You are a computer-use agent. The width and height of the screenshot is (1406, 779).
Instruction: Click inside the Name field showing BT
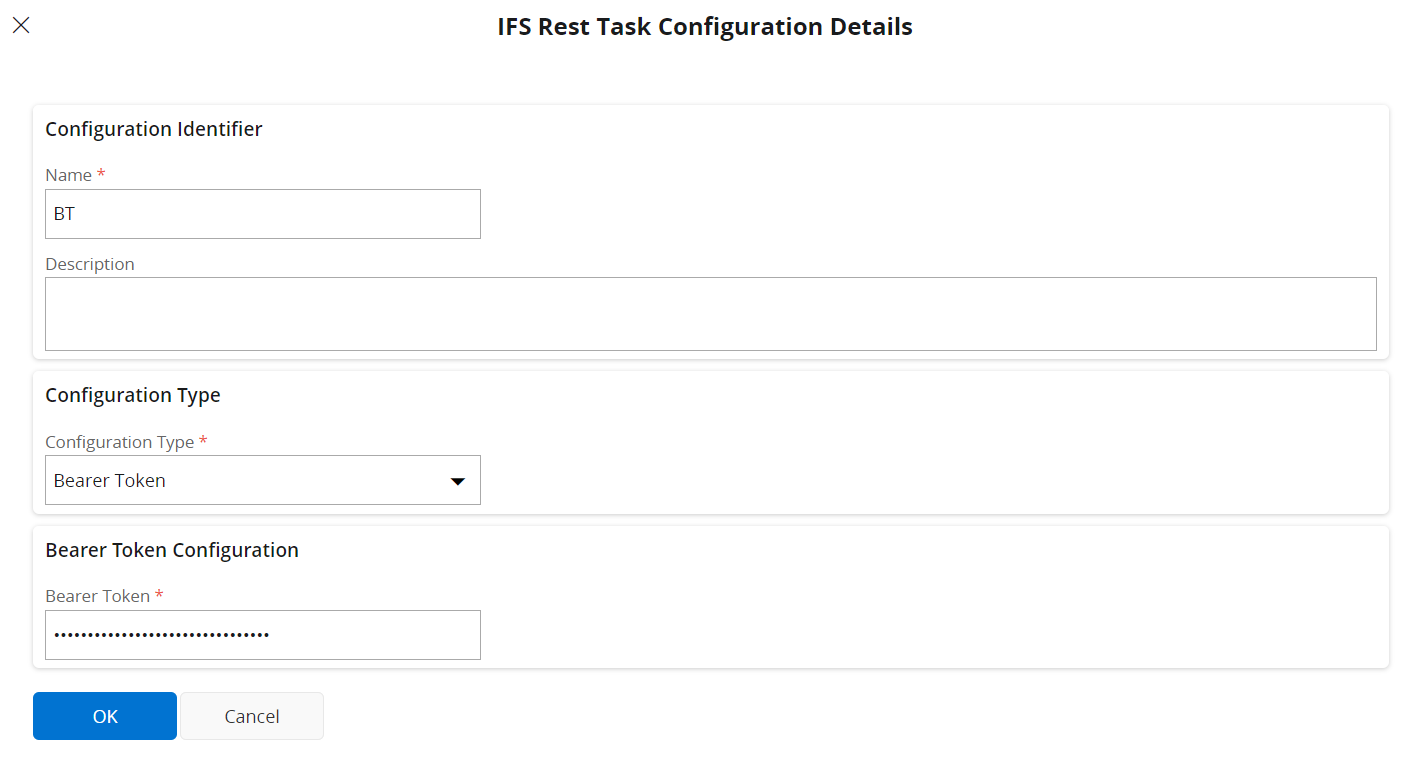(262, 213)
